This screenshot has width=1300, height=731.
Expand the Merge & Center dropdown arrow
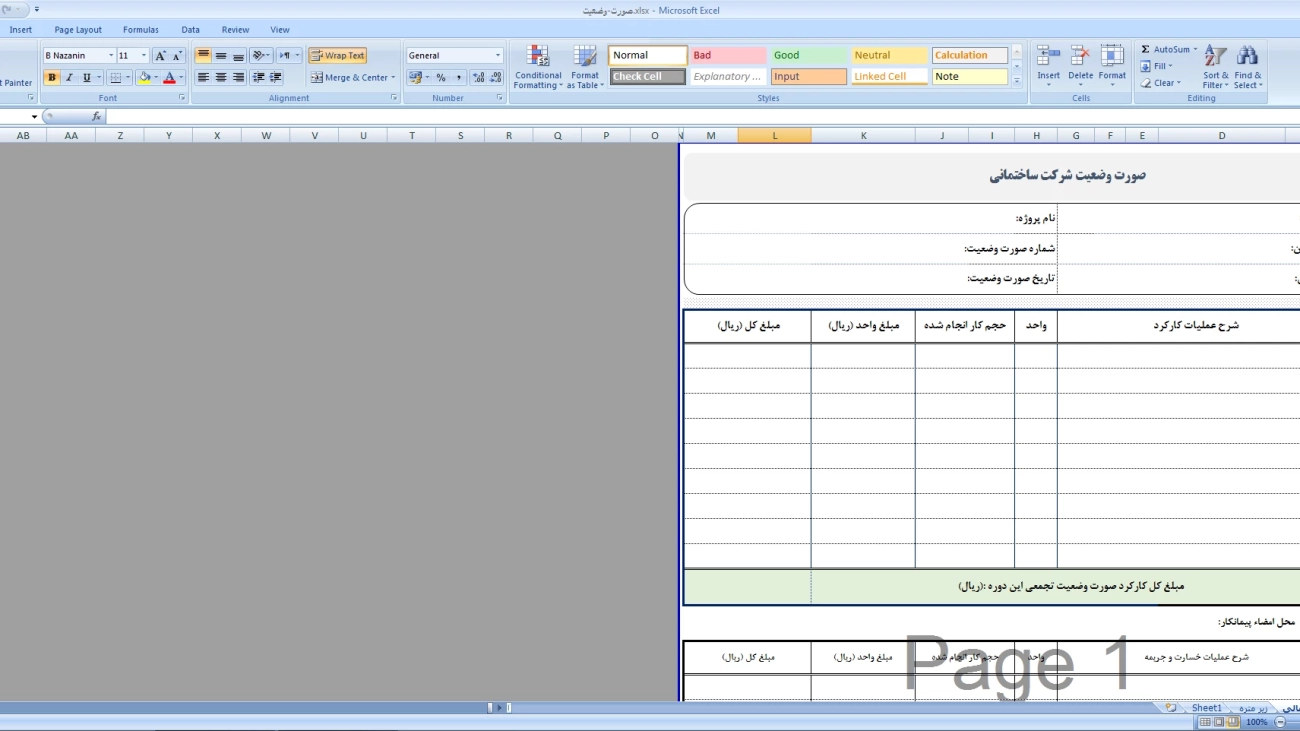[394, 77]
